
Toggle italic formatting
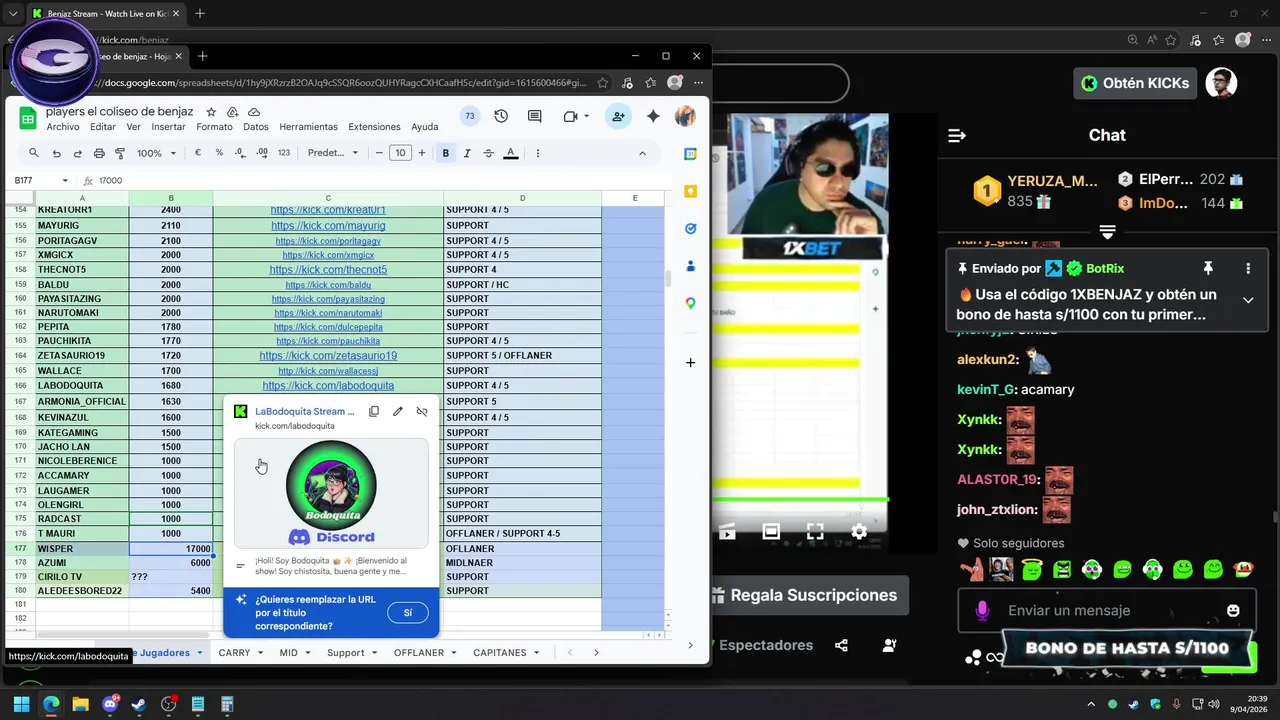click(467, 153)
